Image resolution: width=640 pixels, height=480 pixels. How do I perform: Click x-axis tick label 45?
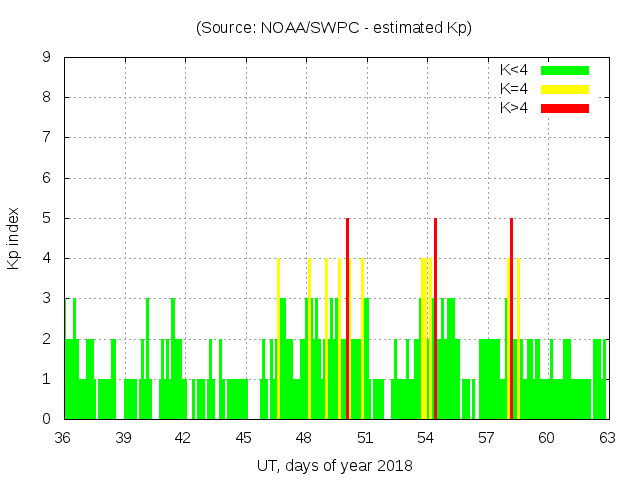pyautogui.click(x=244, y=438)
